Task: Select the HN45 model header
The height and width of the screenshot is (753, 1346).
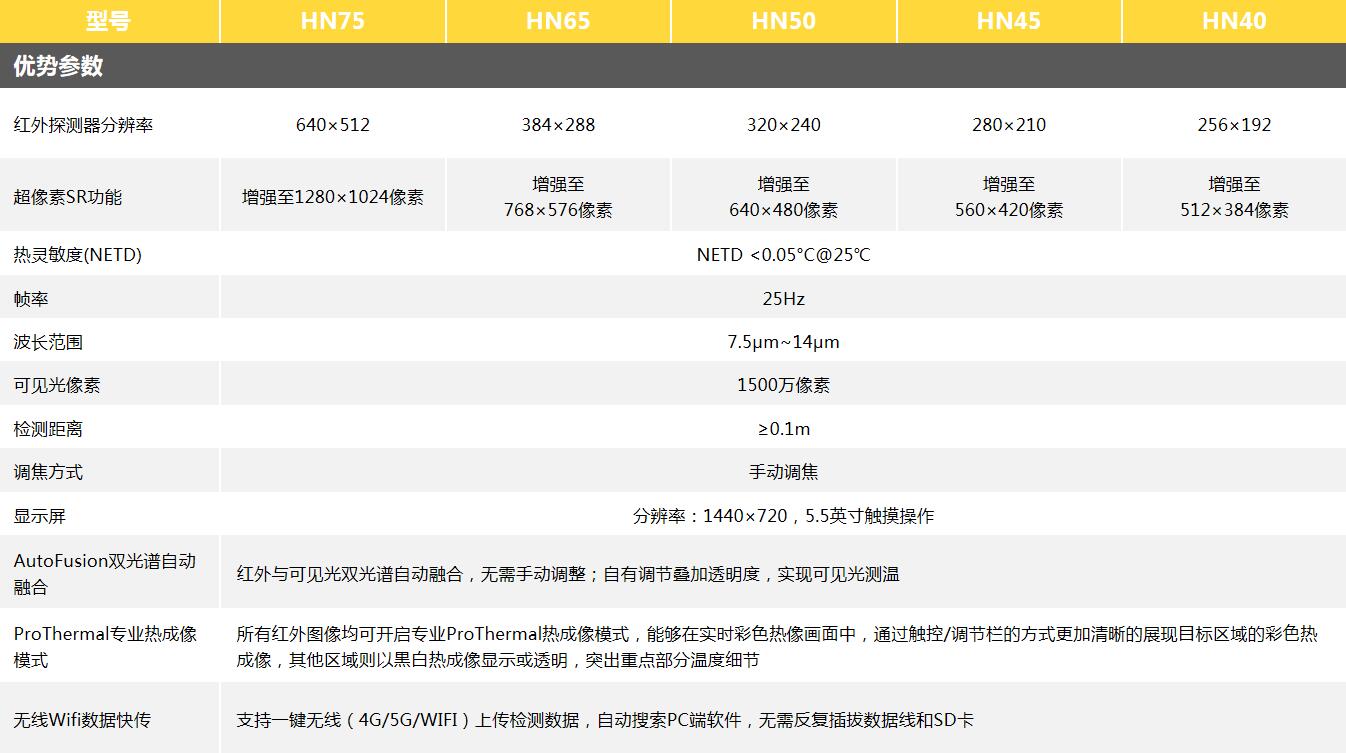Action: coord(1008,21)
